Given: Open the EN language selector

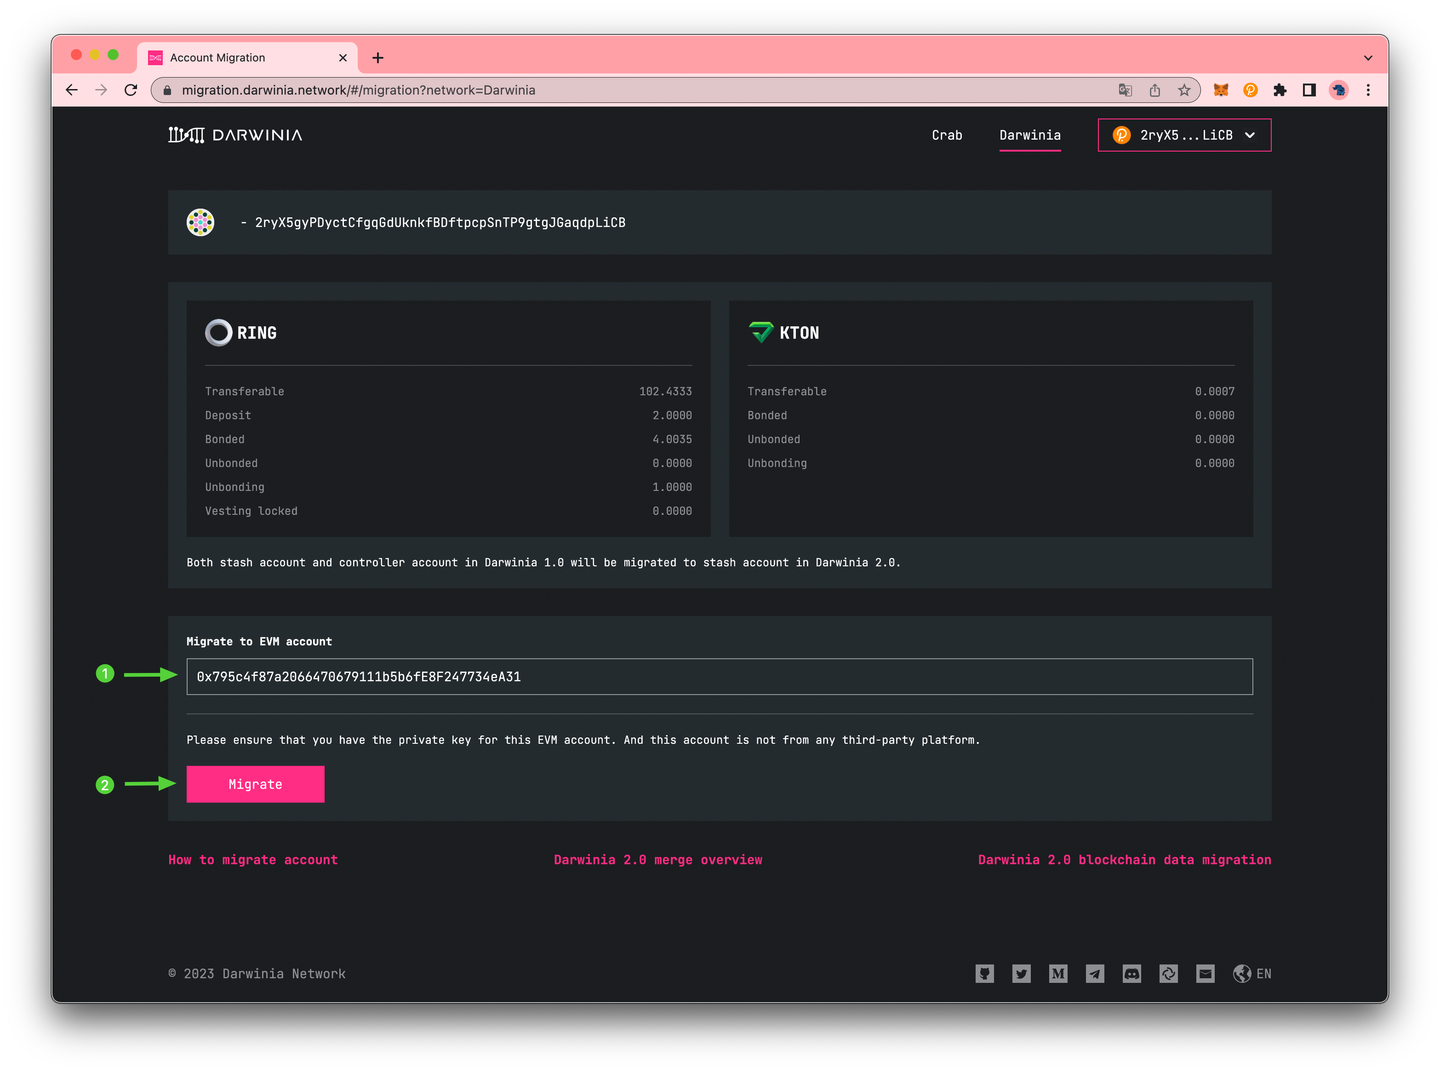Looking at the screenshot, I should tap(1253, 974).
